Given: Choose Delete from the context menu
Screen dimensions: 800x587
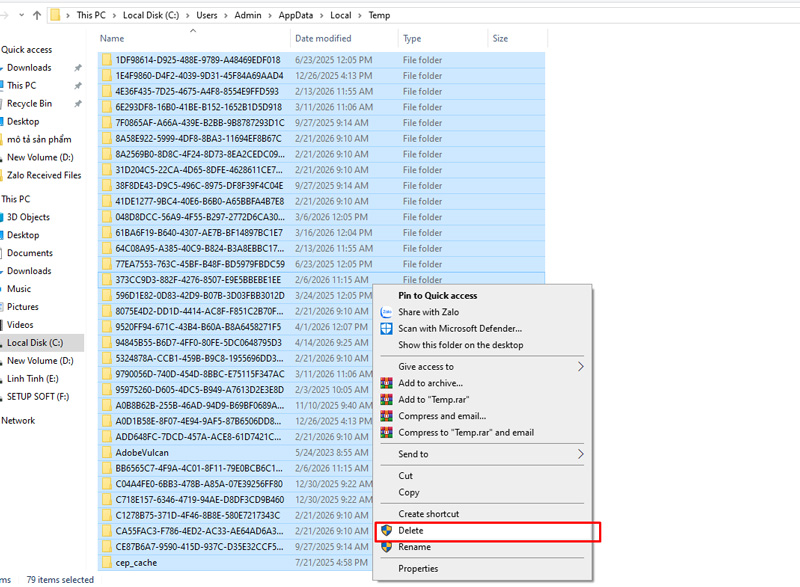Looking at the screenshot, I should tap(411, 531).
